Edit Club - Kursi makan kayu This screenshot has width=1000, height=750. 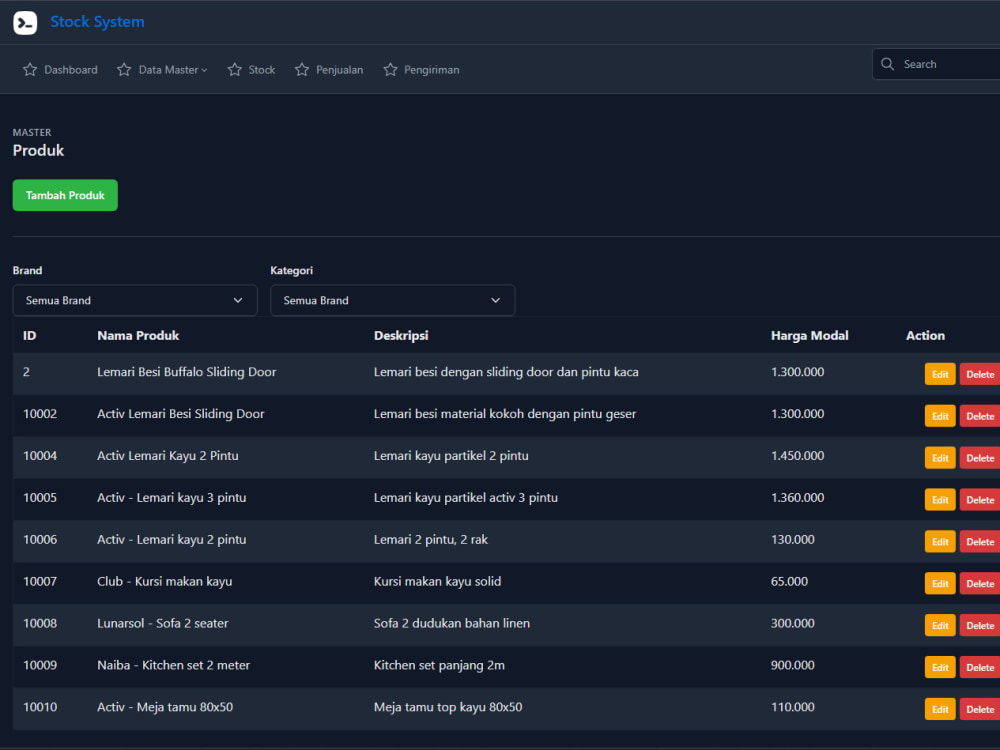[940, 584]
